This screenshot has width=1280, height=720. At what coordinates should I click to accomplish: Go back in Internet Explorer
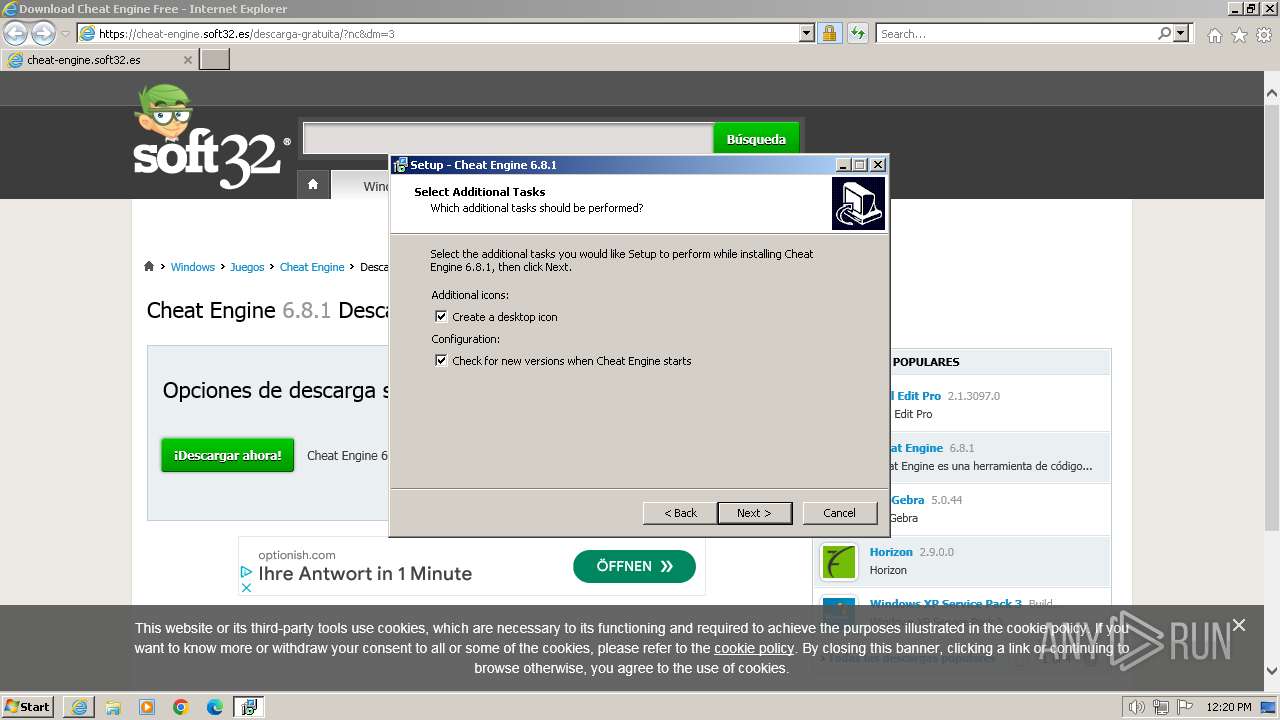point(15,33)
